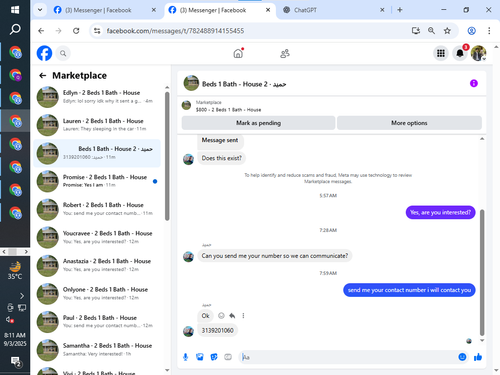Screen dimensions: 500x375
Task: View site information icon in address bar
Action: coord(97,31)
